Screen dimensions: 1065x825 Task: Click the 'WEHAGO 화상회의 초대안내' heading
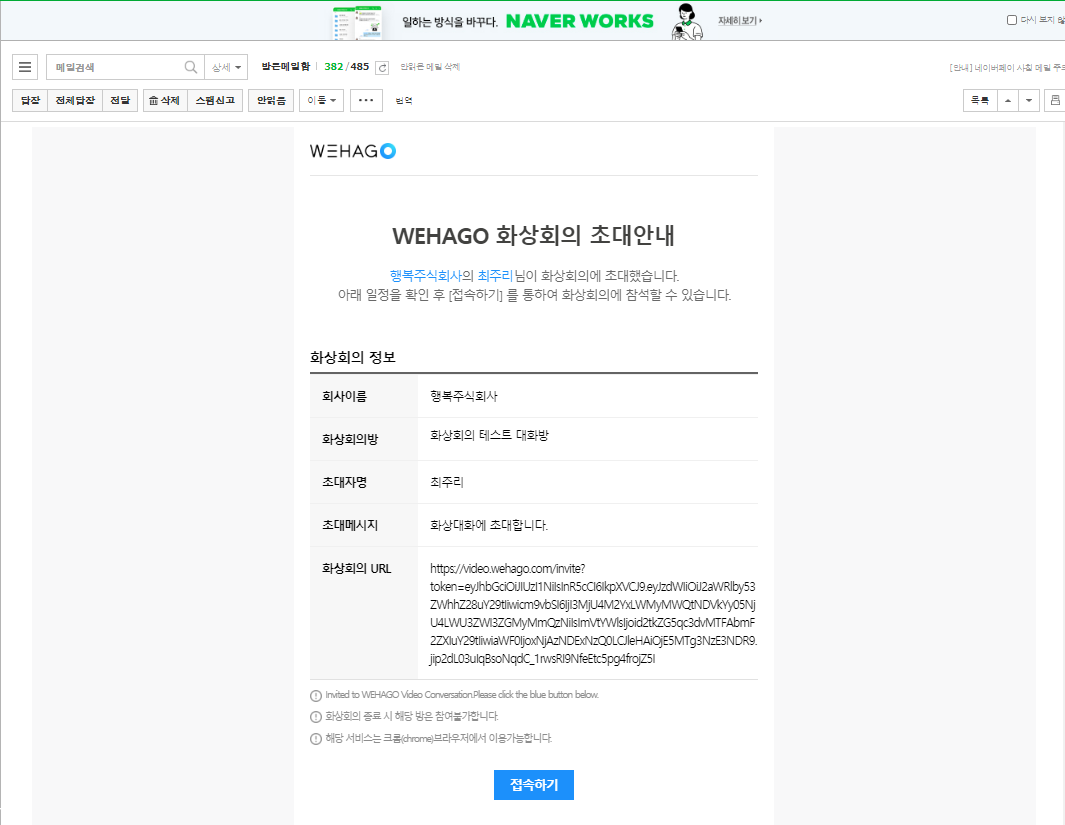[x=533, y=236]
